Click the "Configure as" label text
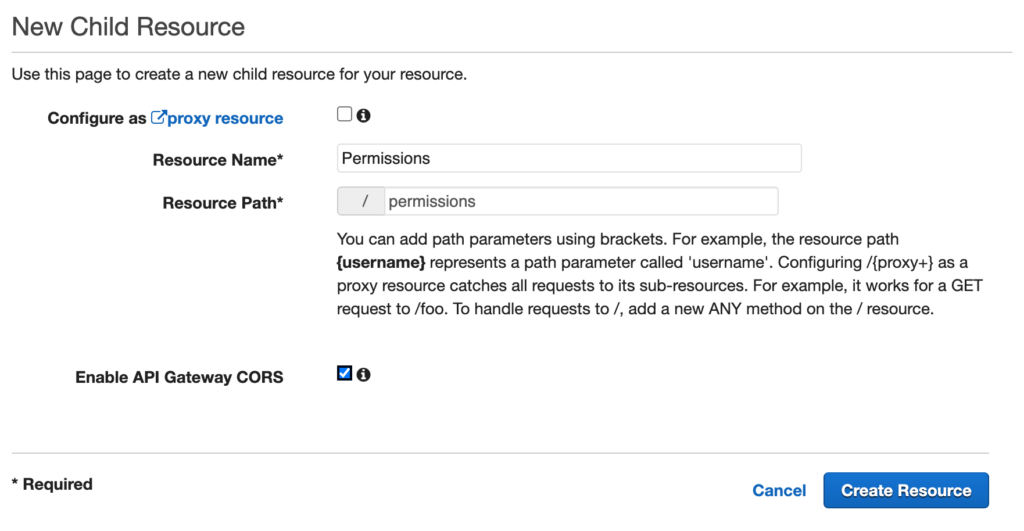The width and height of the screenshot is (1024, 531). [x=97, y=118]
